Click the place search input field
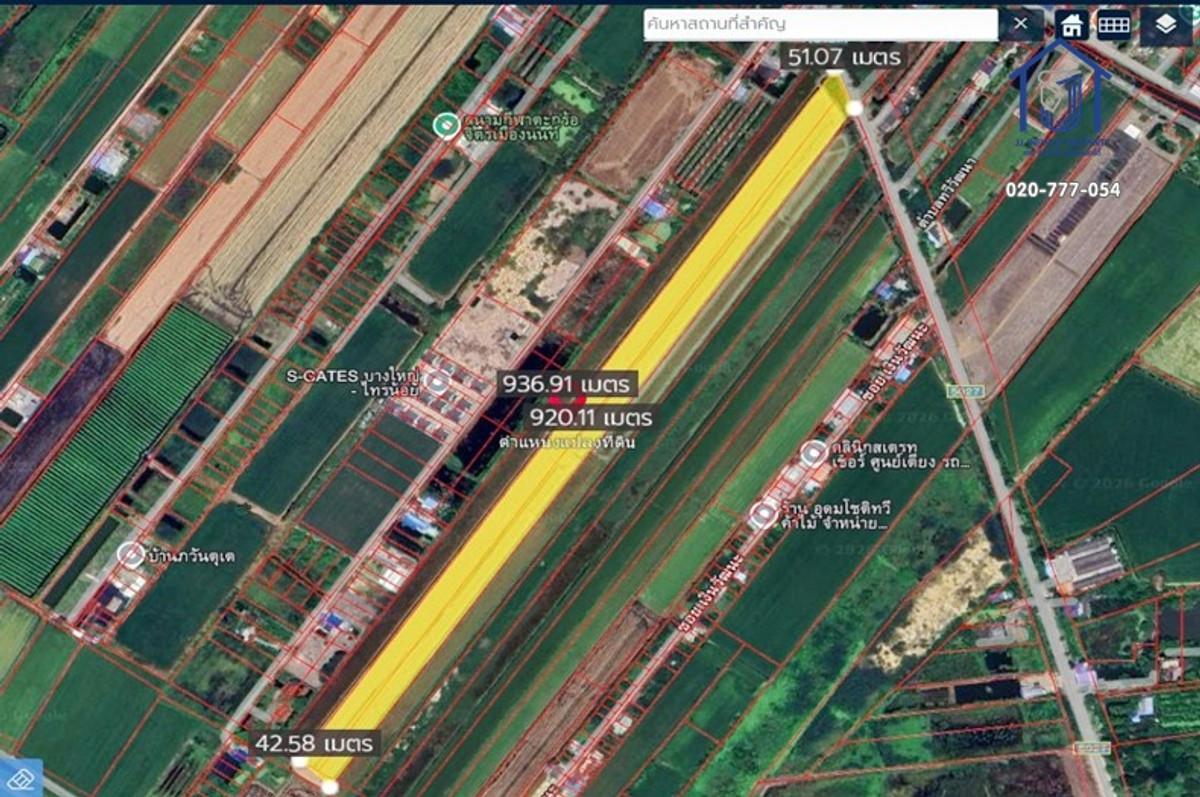The height and width of the screenshot is (797, 1200). pos(820,24)
